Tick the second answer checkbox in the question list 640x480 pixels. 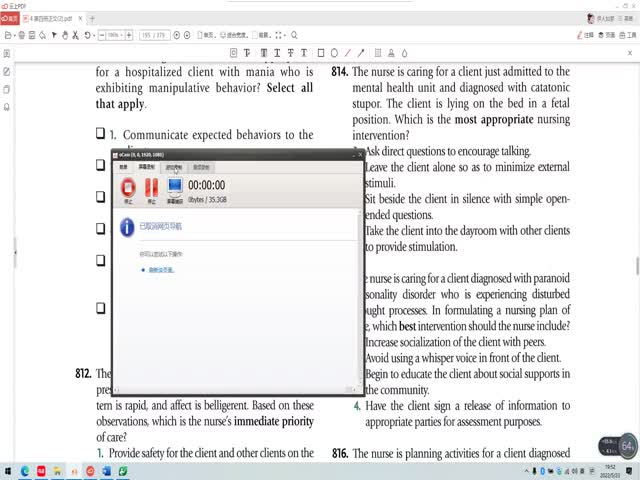click(100, 164)
